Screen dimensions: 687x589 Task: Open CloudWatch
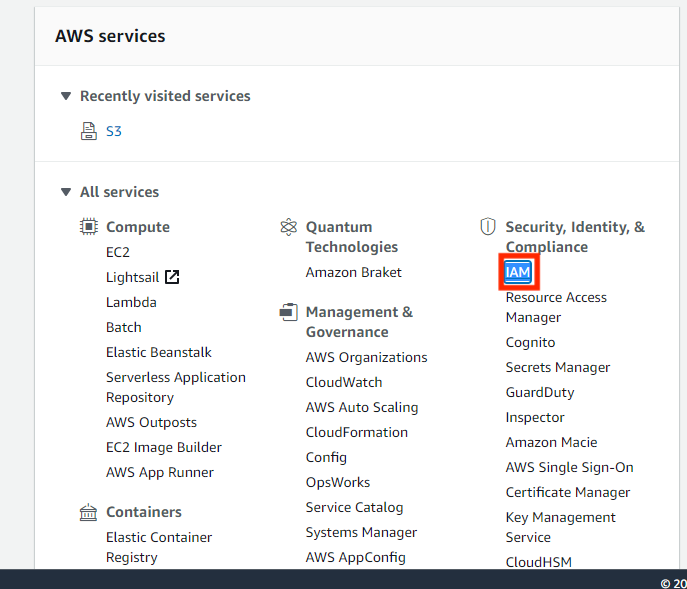pyautogui.click(x=344, y=382)
